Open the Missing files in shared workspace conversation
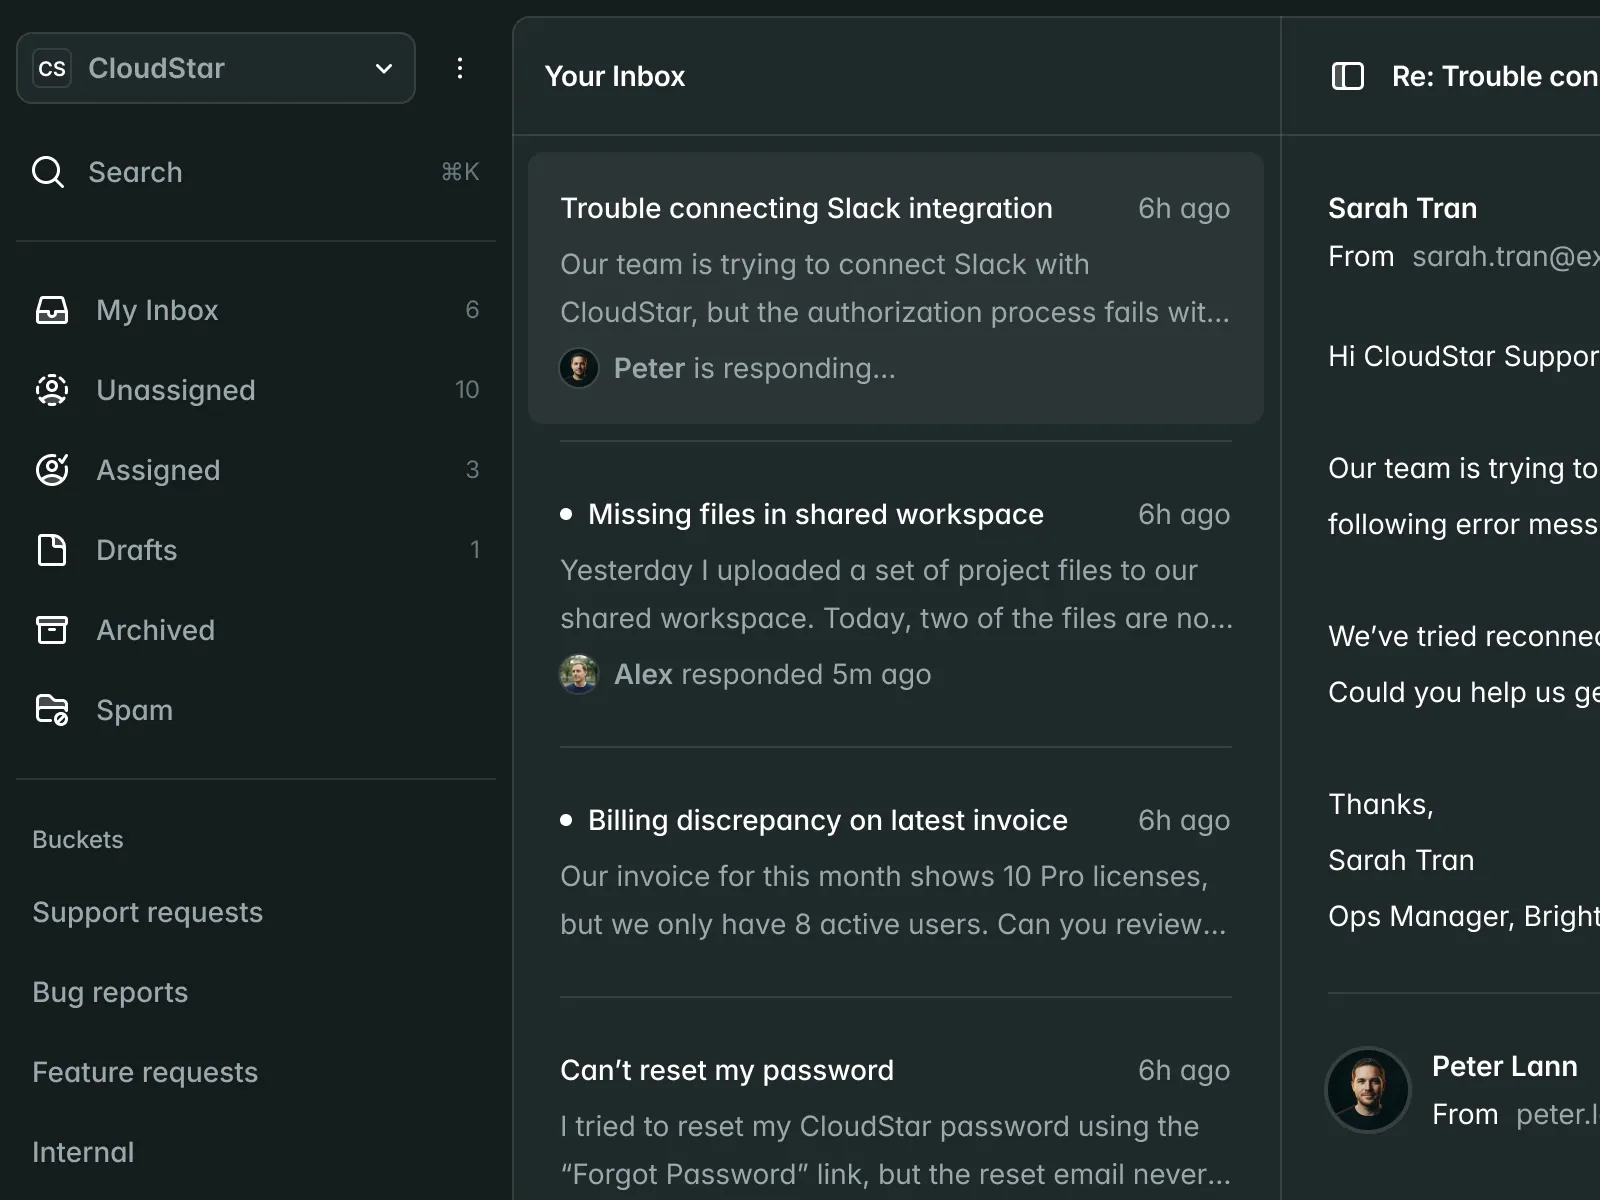Screen dimensions: 1600x1200 (x=815, y=514)
